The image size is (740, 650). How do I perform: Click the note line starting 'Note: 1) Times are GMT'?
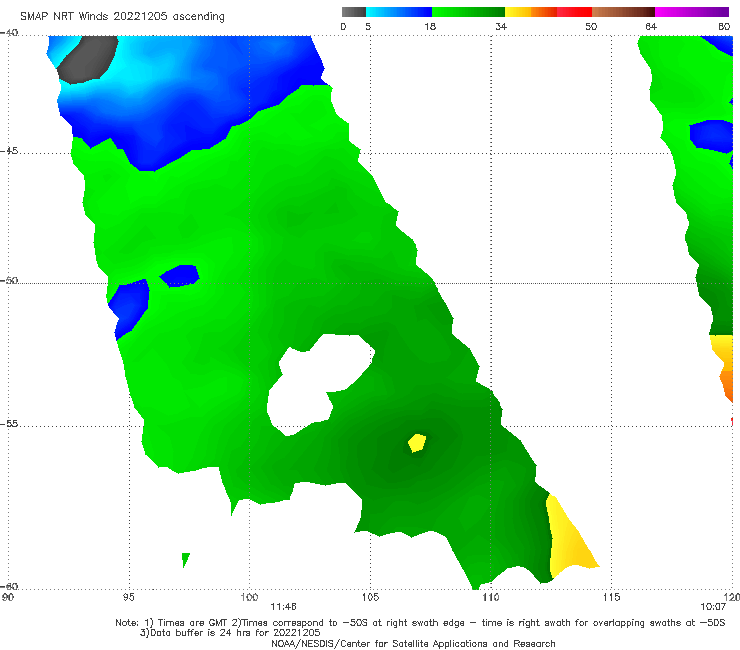(420, 623)
